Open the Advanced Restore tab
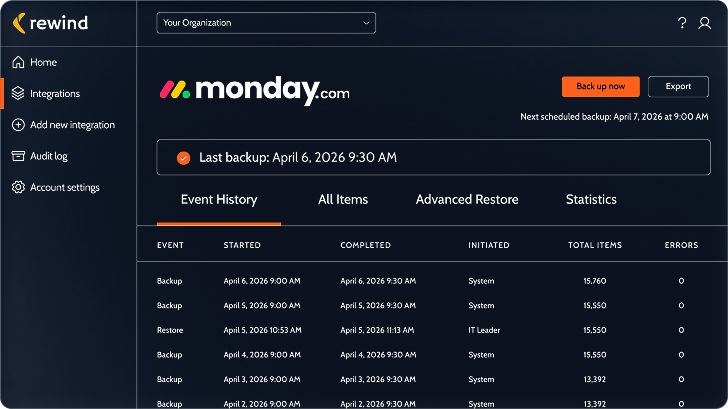The image size is (728, 409). [467, 200]
